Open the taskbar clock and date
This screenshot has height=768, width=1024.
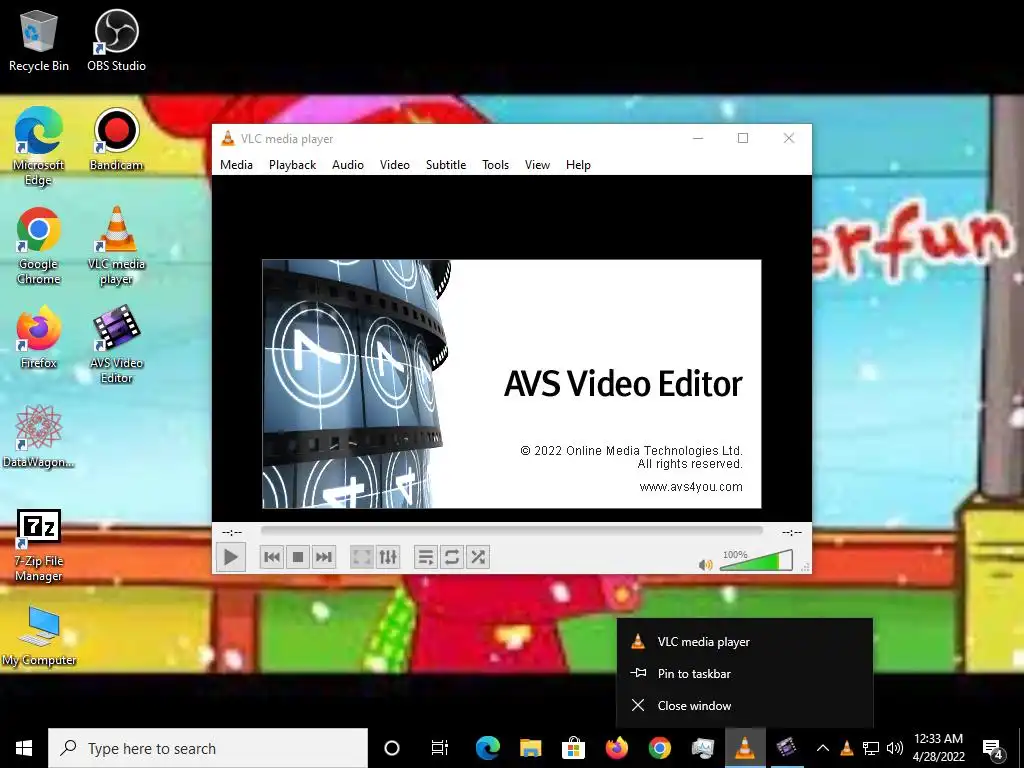click(x=938, y=748)
